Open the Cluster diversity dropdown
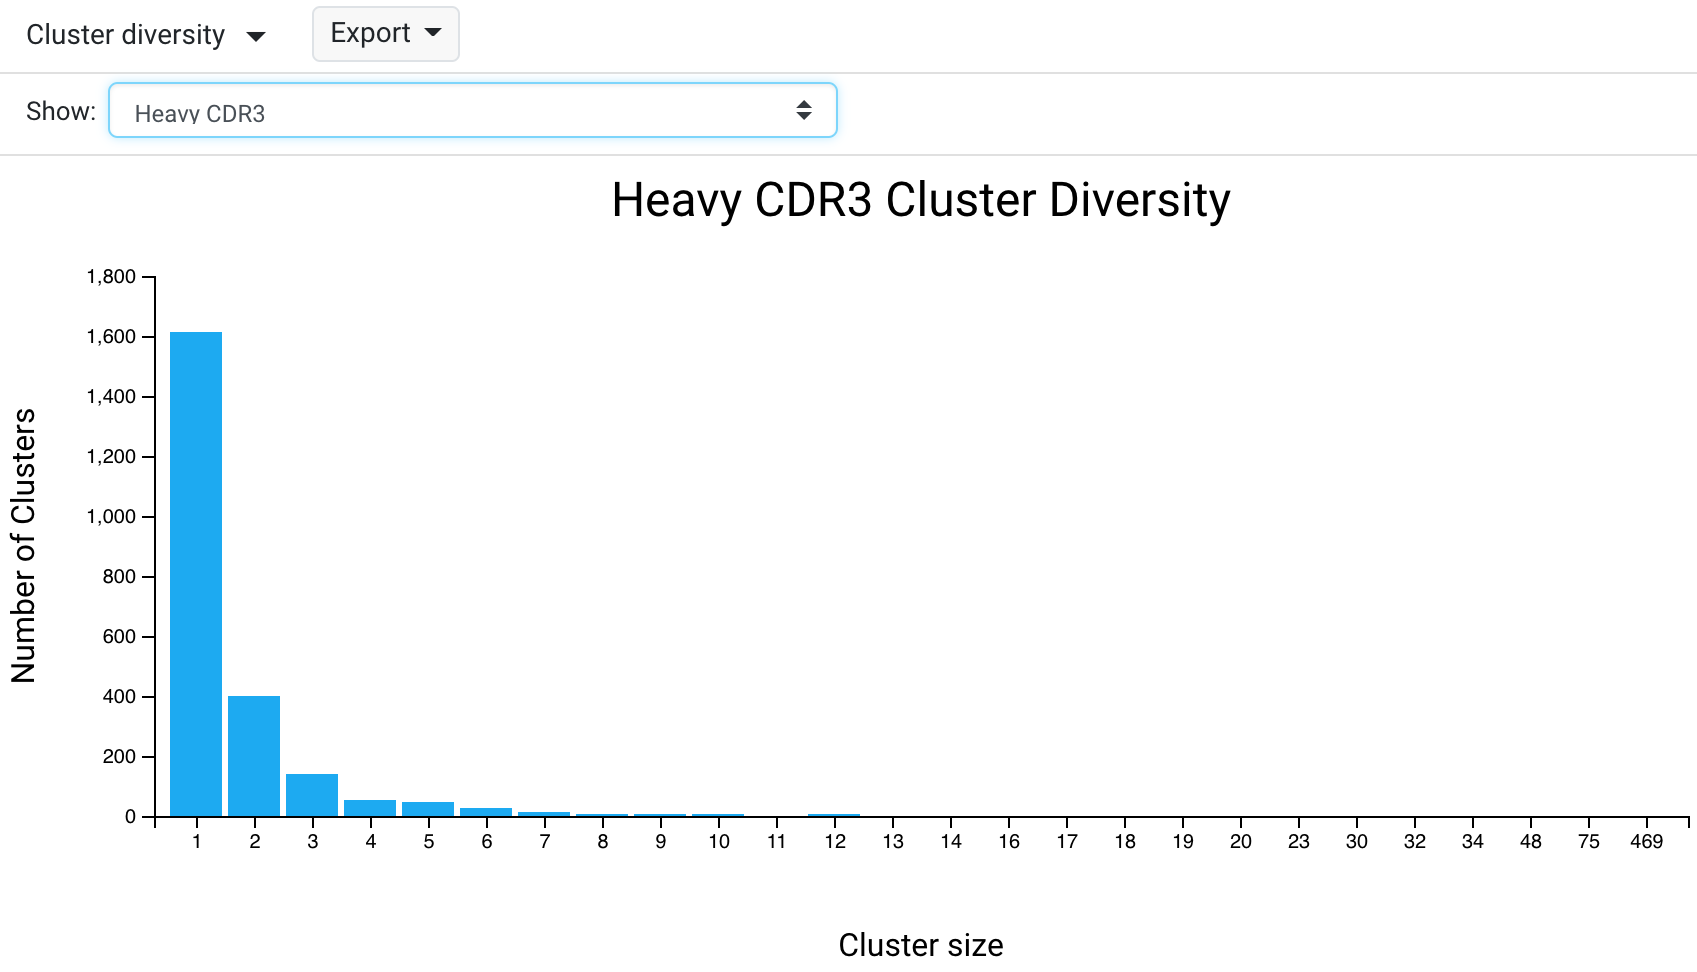Screen dimensions: 1697x972 click(x=145, y=35)
